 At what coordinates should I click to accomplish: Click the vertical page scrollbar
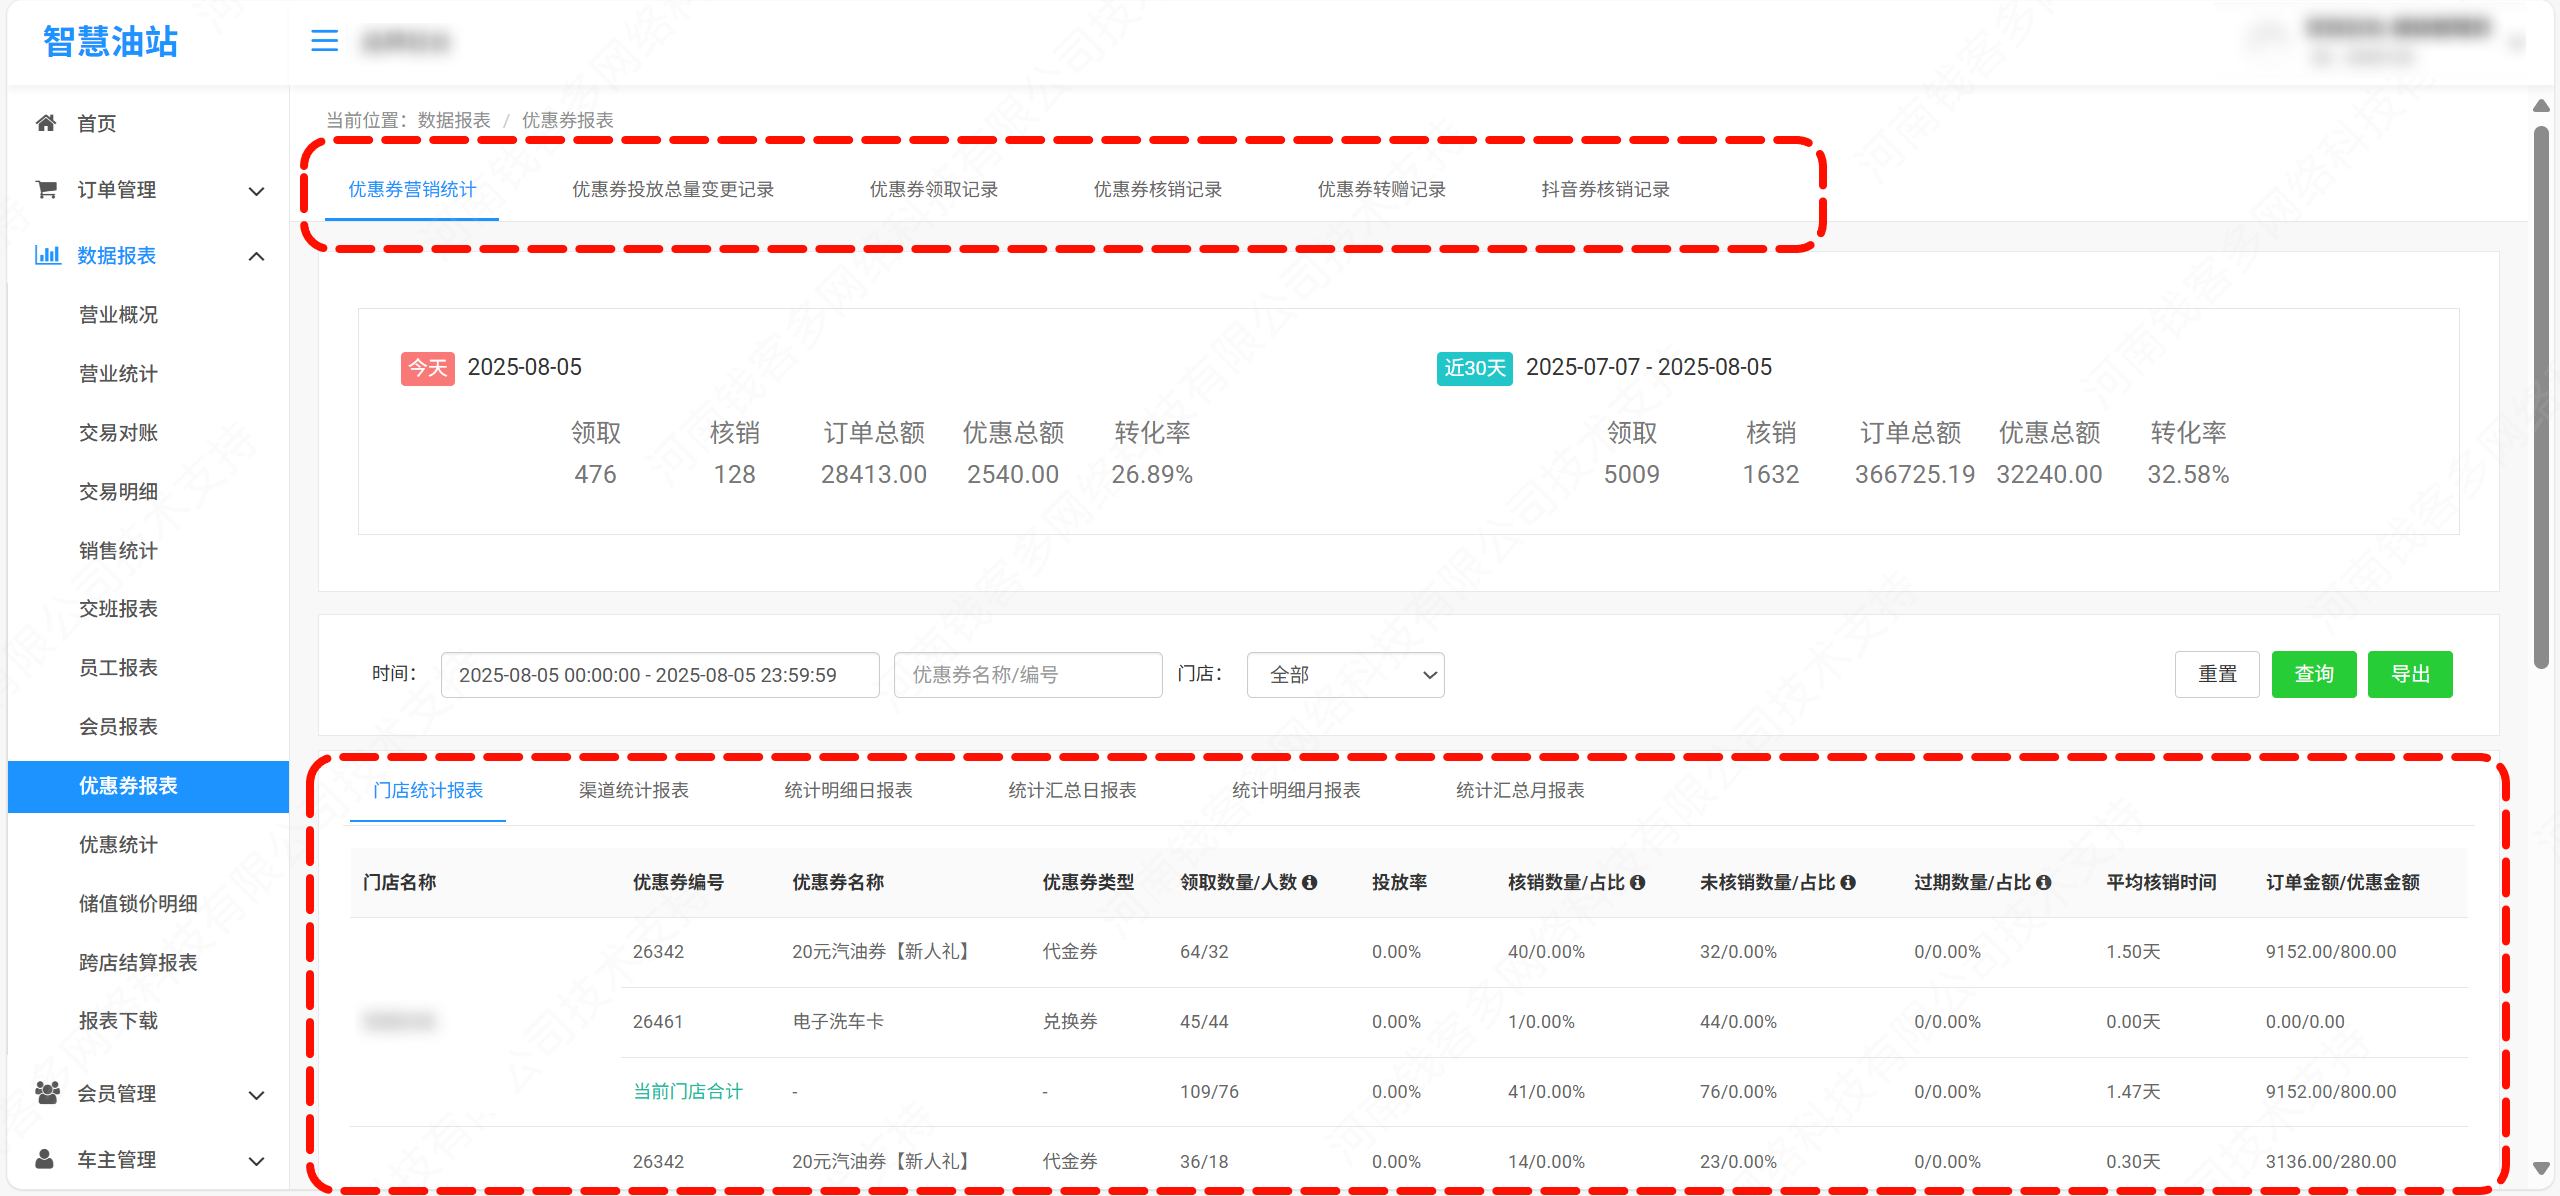(x=2541, y=400)
